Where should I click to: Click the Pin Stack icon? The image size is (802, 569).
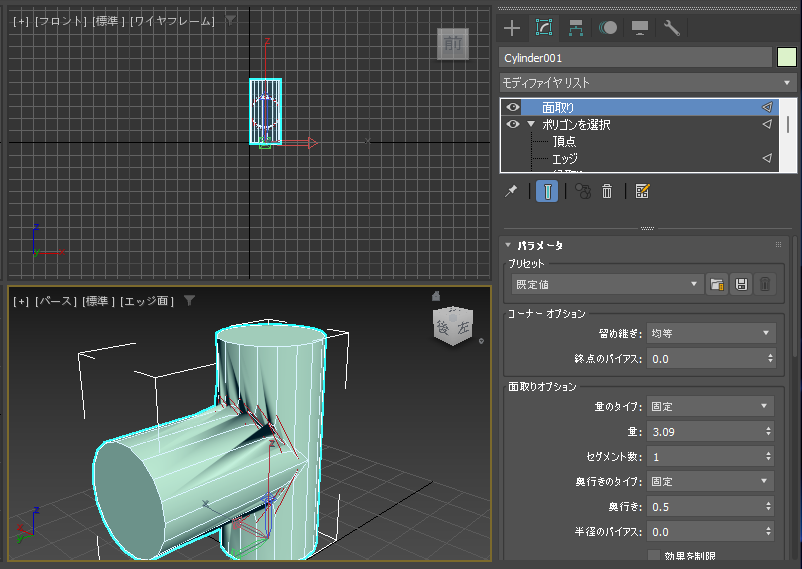[x=511, y=191]
